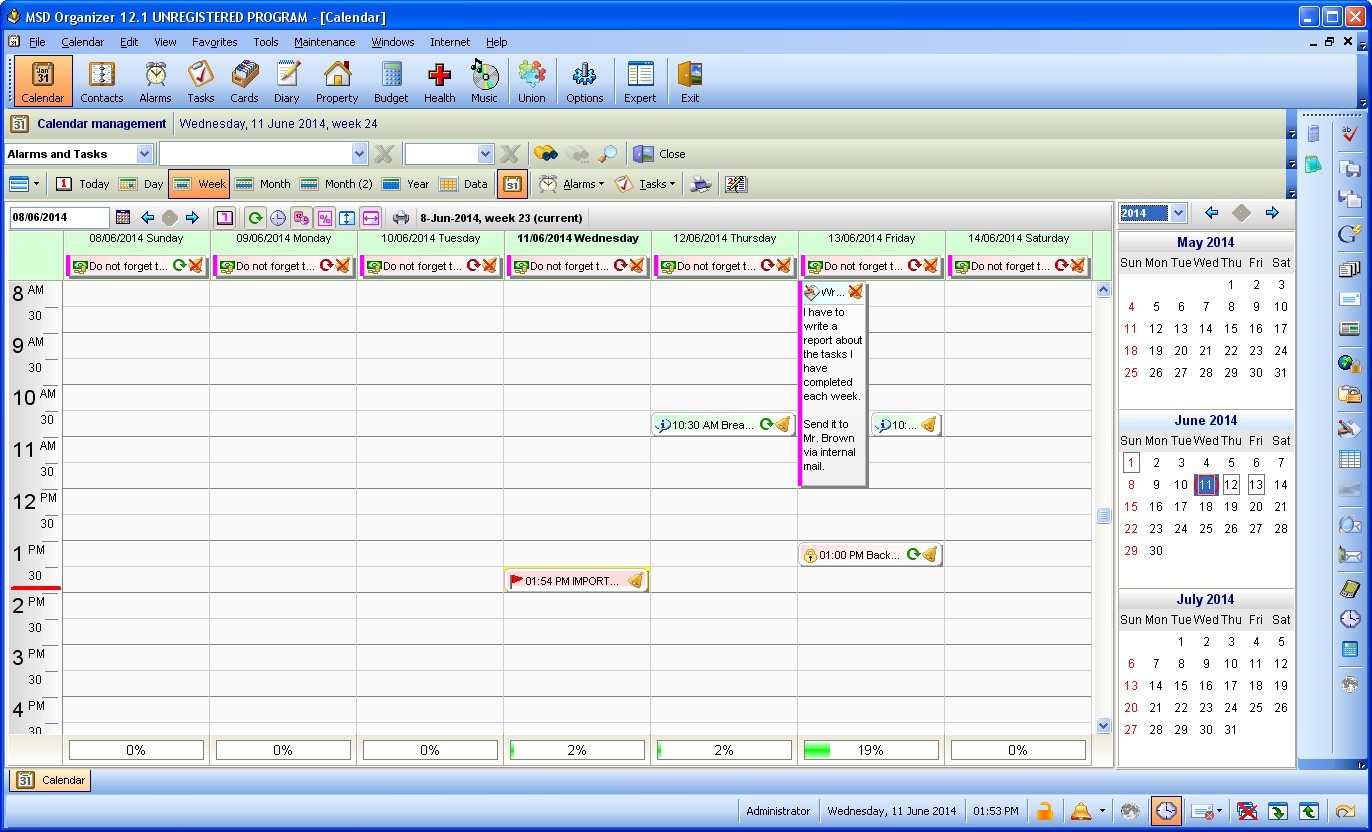Expand the wide empty filter combo box
The image size is (1372, 832).
click(x=360, y=154)
